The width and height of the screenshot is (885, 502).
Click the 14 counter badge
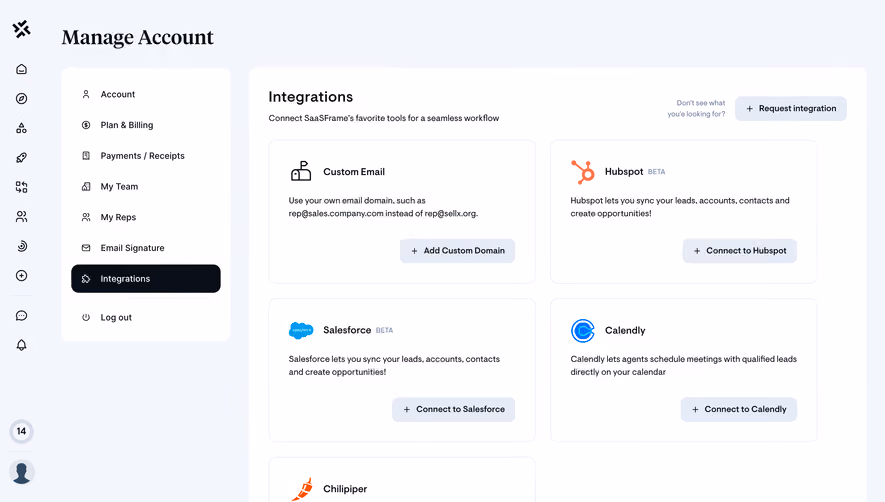(21, 431)
